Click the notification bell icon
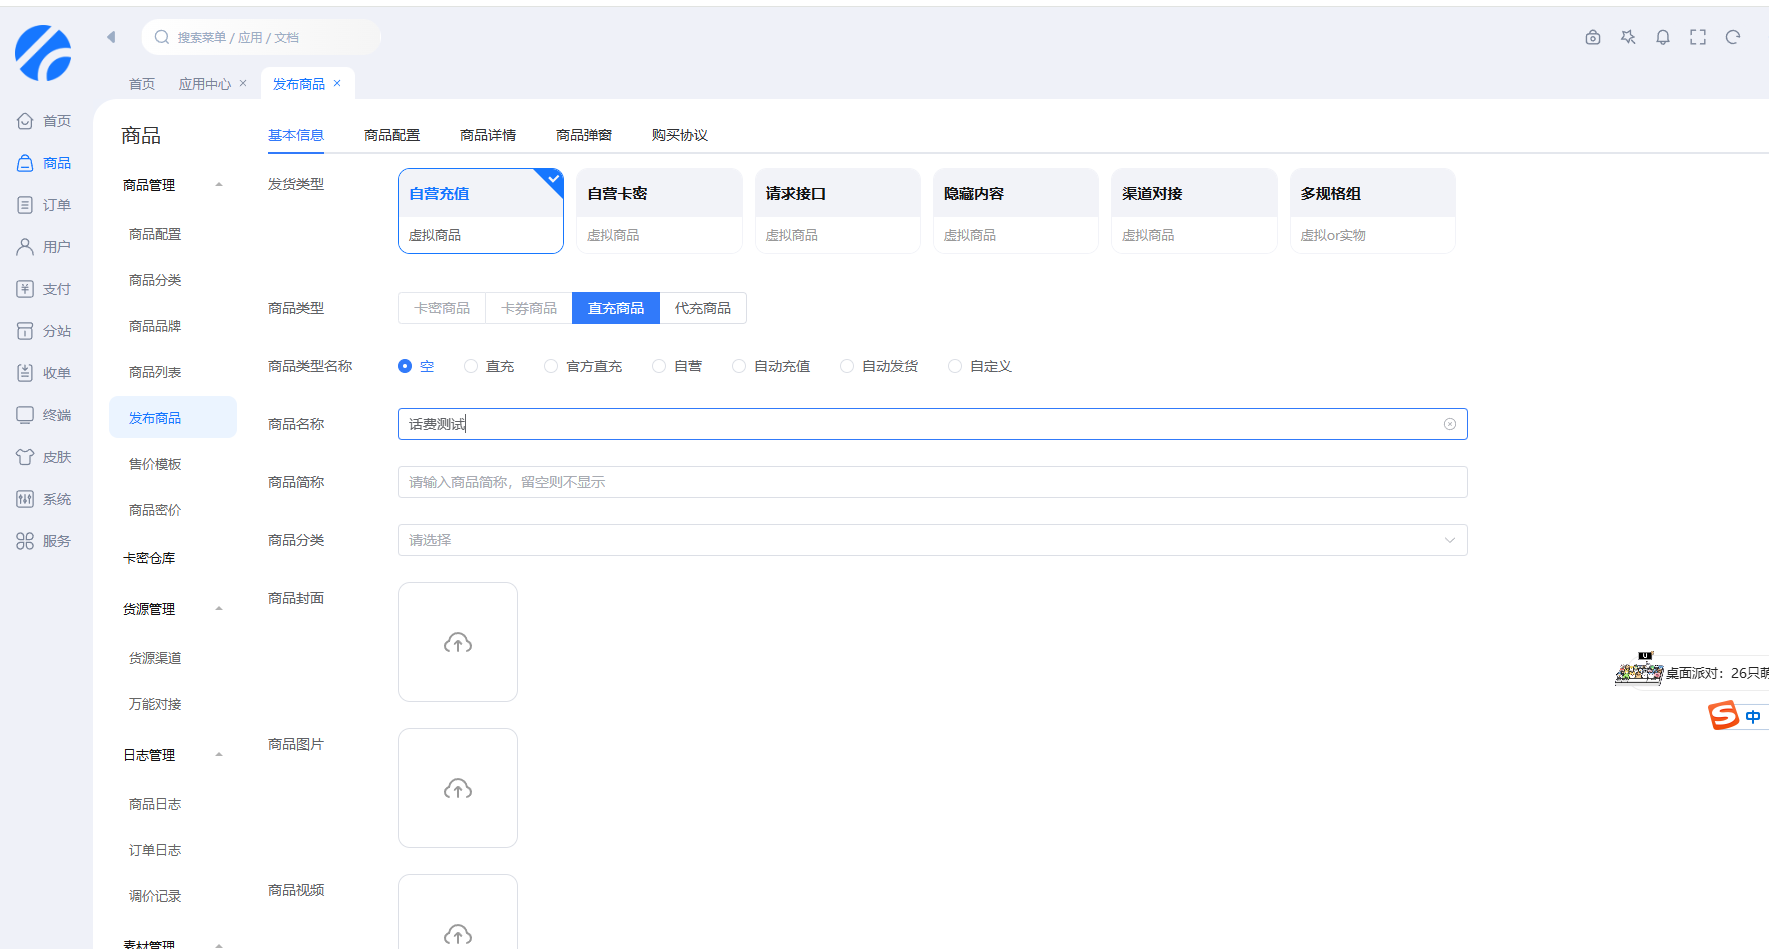 coord(1662,37)
